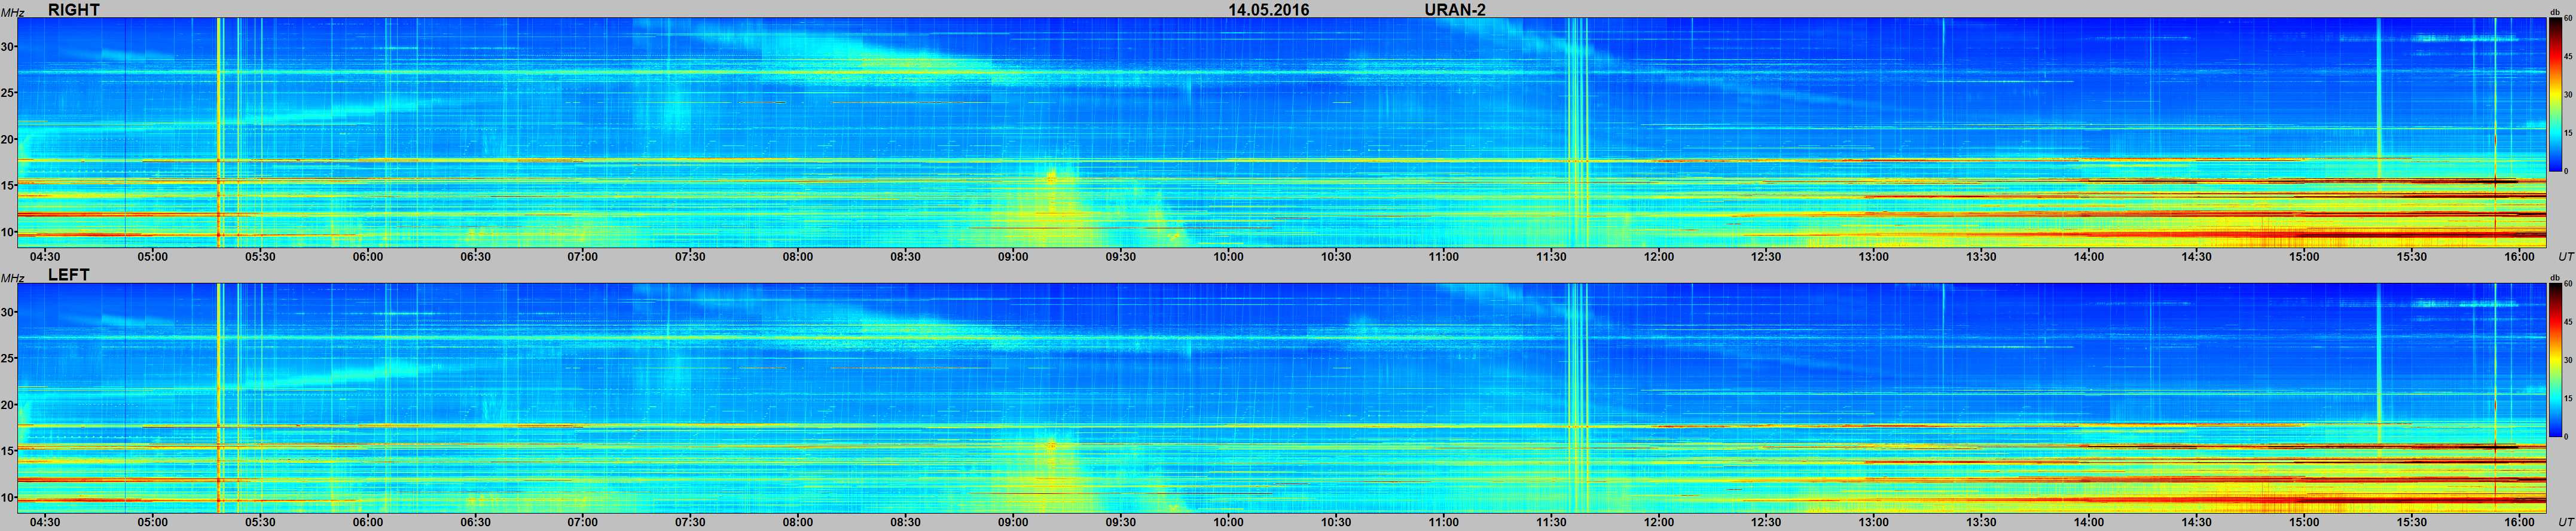Click the 25 MHz tick of LEFT panel
Screen dimensions: 2576x531
pos(8,358)
